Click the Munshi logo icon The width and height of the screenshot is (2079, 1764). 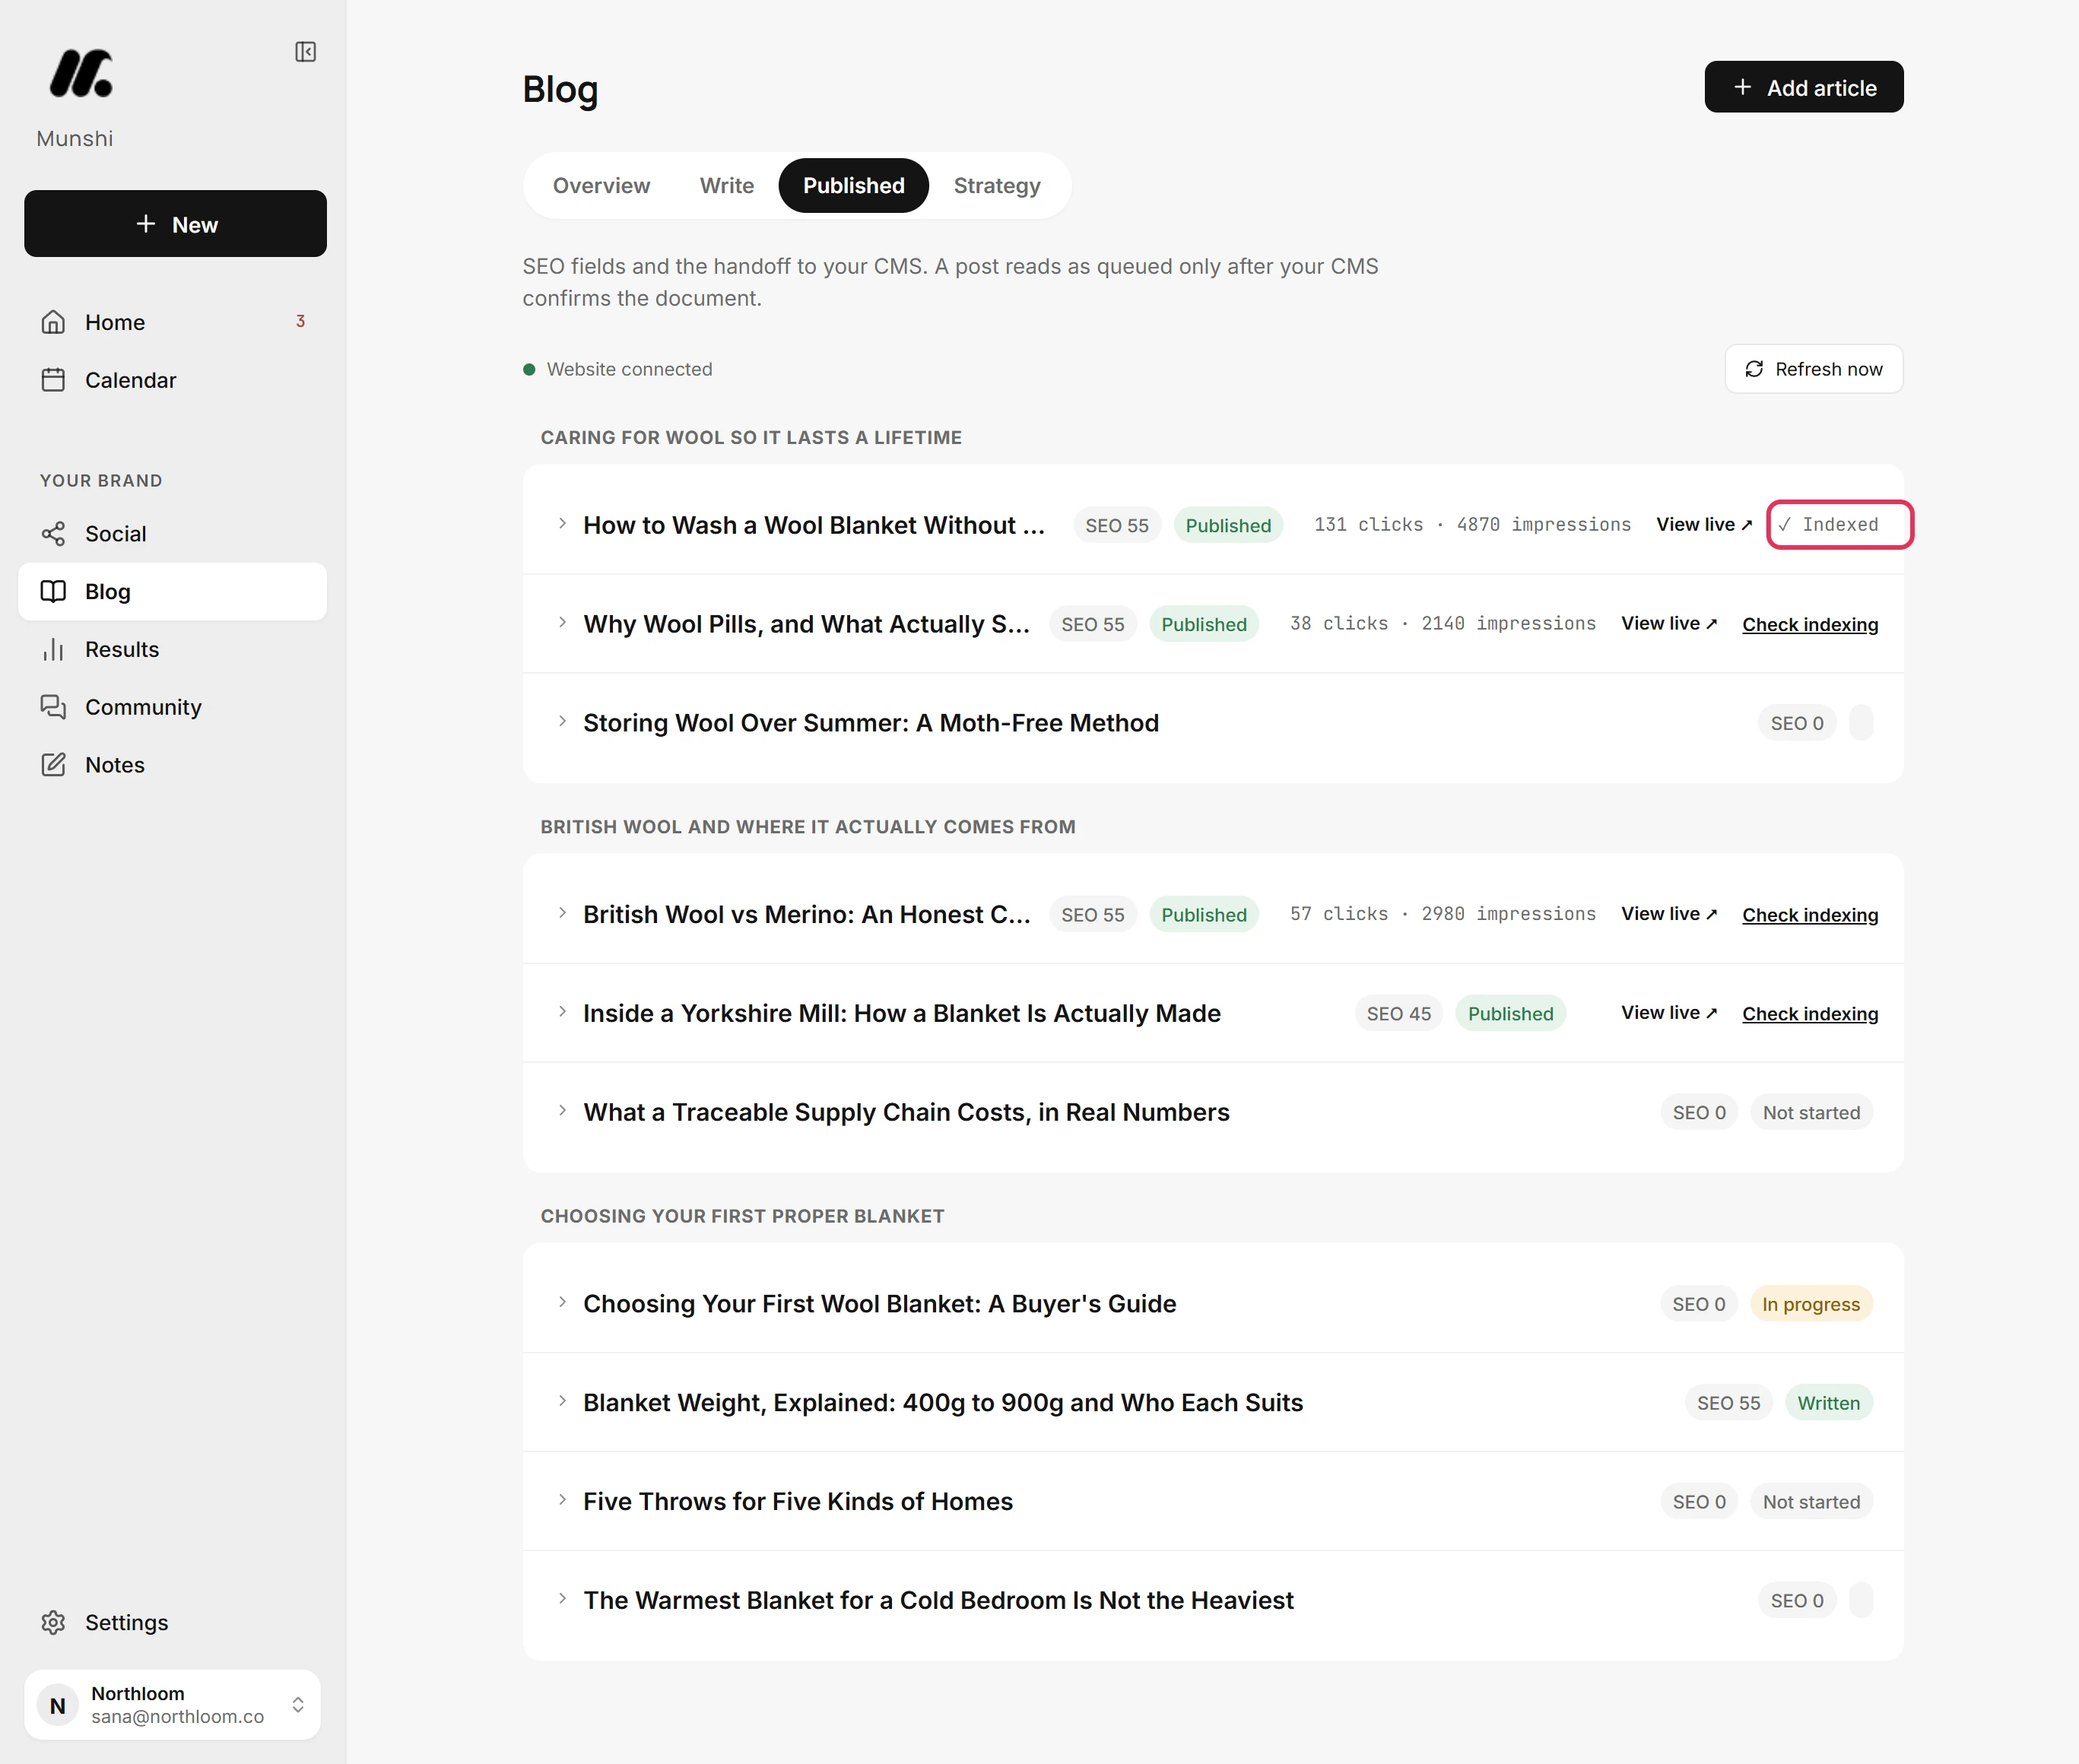pyautogui.click(x=81, y=73)
